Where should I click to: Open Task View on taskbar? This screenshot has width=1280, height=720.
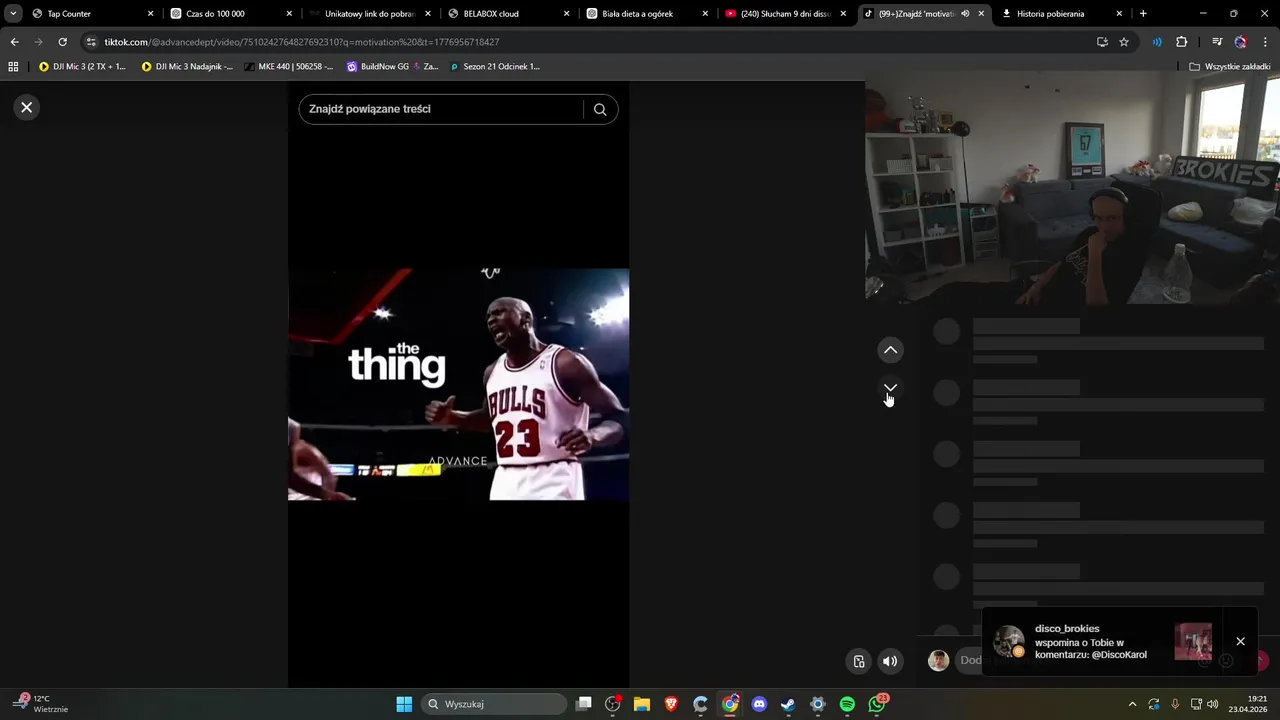(x=584, y=704)
